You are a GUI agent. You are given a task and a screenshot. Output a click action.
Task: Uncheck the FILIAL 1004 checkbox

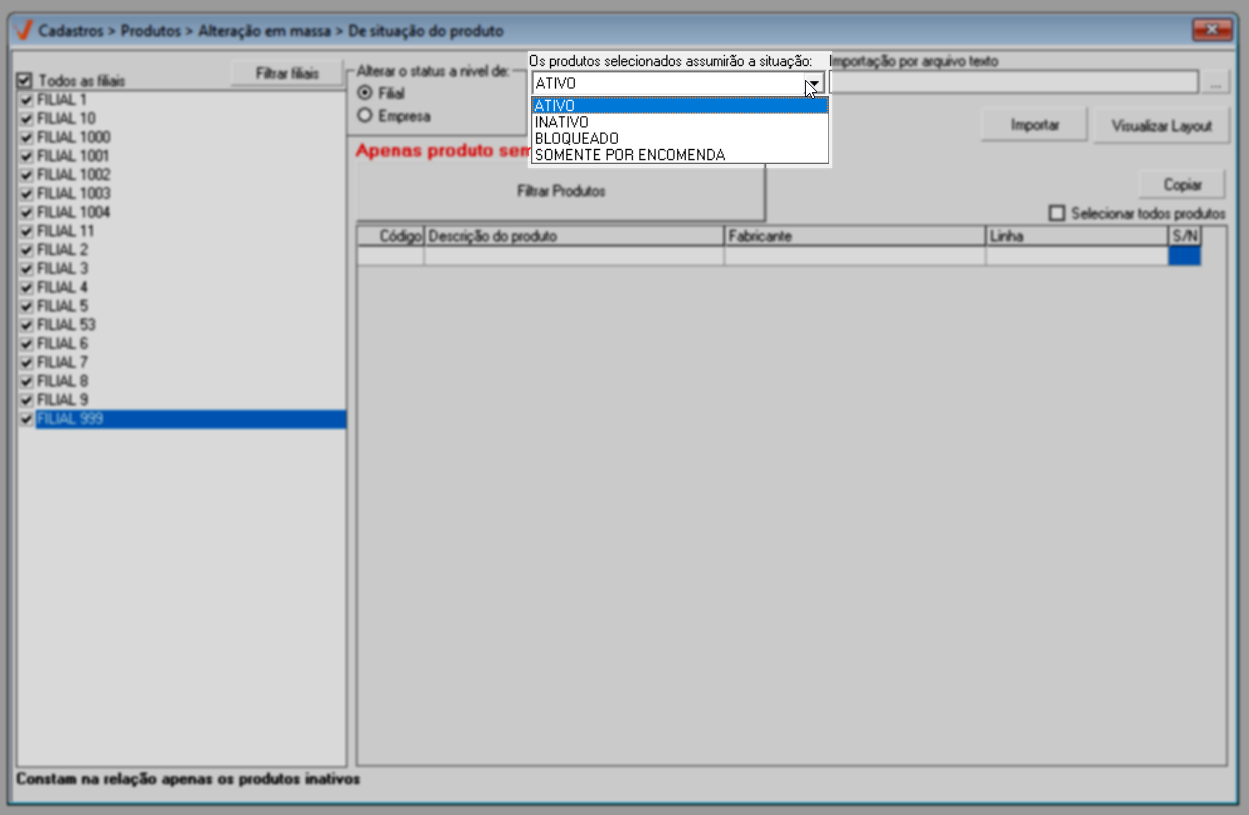coord(27,213)
